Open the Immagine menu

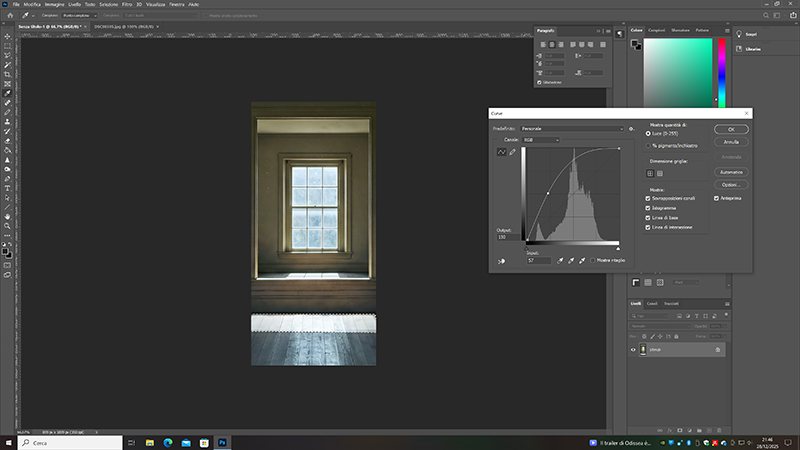pyautogui.click(x=54, y=4)
